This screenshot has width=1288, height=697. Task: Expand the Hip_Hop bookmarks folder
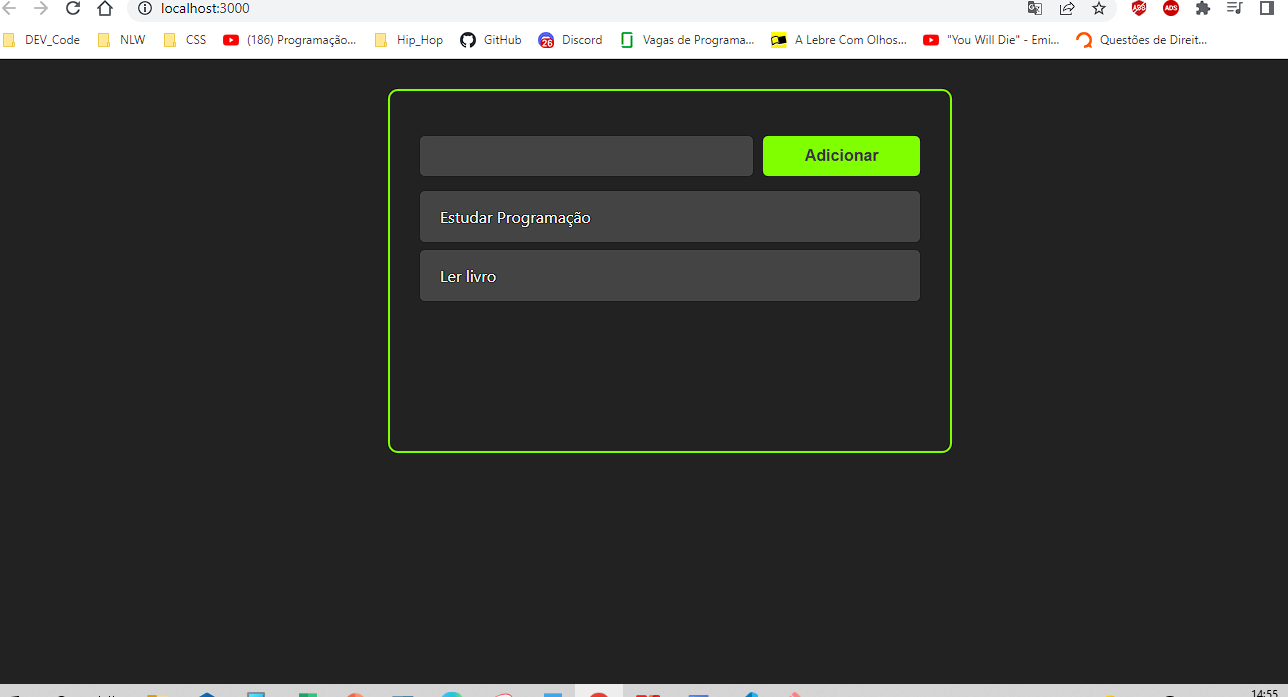coord(408,40)
